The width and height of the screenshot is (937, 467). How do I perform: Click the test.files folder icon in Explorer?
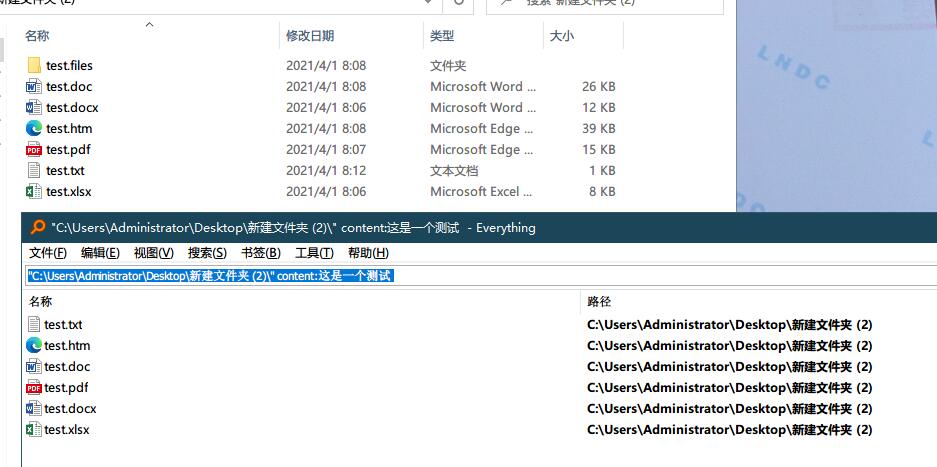pyautogui.click(x=34, y=66)
